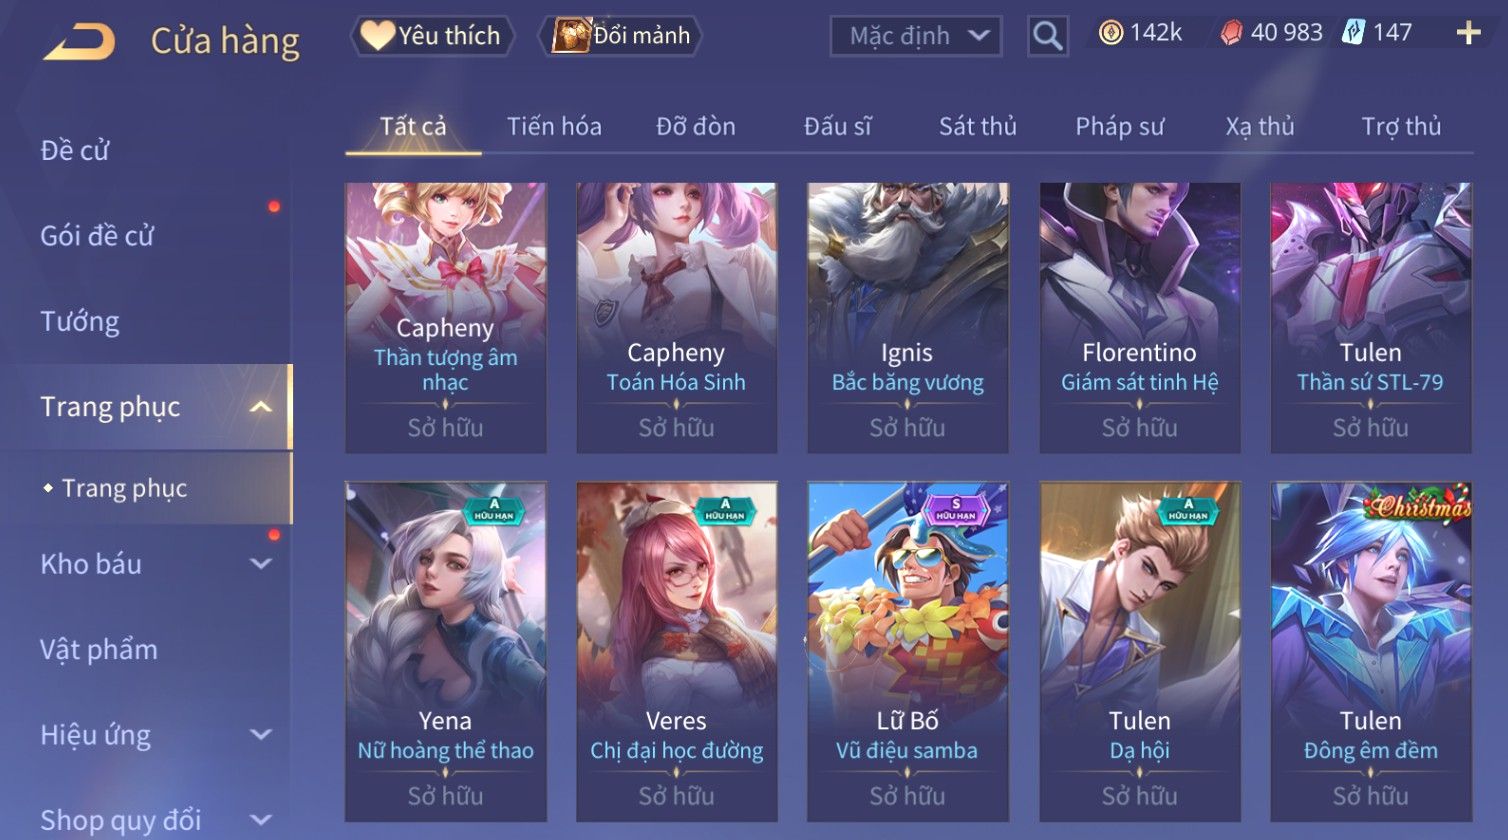The height and width of the screenshot is (840, 1508).
Task: Switch to the Pháp sư tab
Action: point(1119,126)
